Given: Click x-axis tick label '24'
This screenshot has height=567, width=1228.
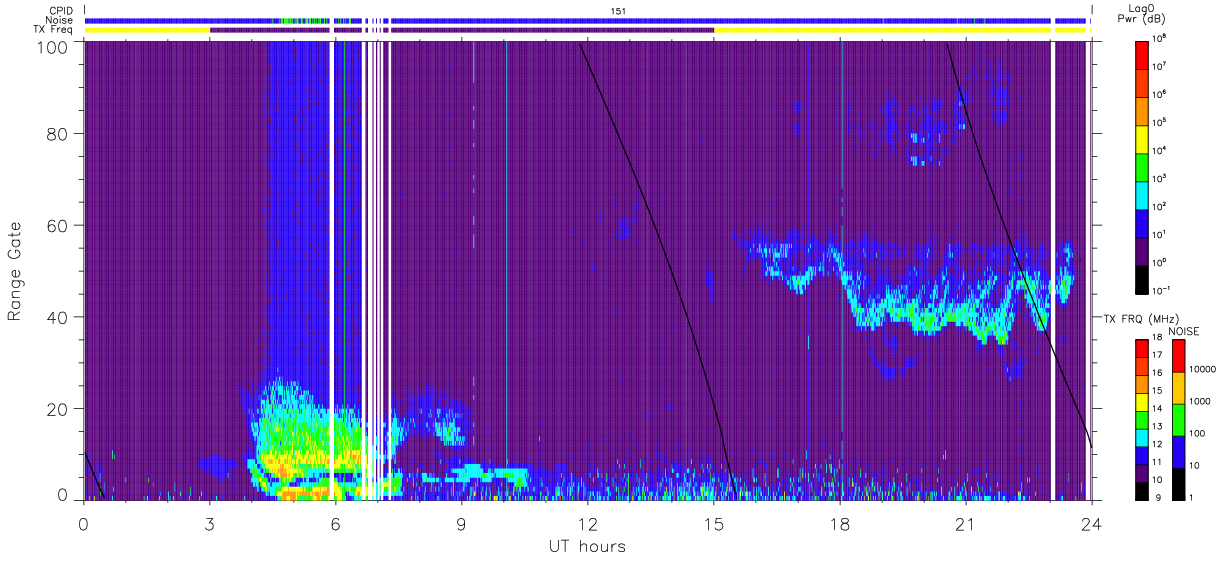Looking at the screenshot, I should [x=1091, y=524].
